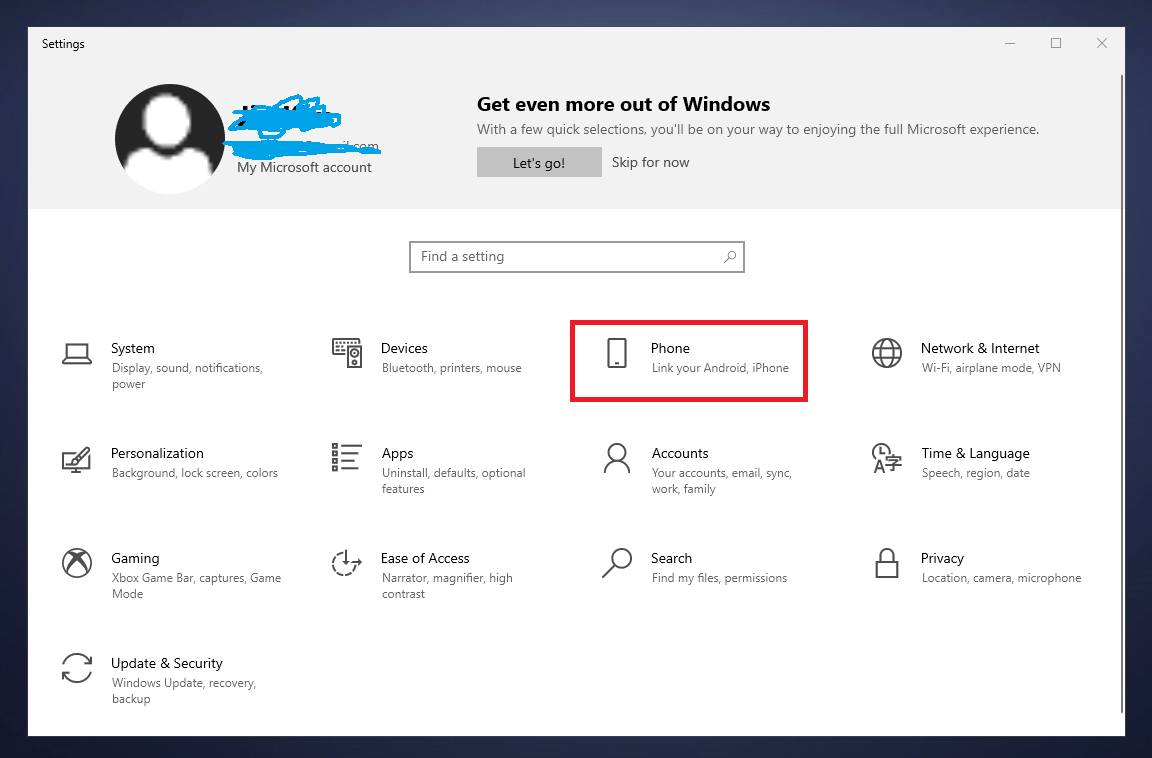Click the Devices category title
1152x758 pixels.
pos(404,348)
